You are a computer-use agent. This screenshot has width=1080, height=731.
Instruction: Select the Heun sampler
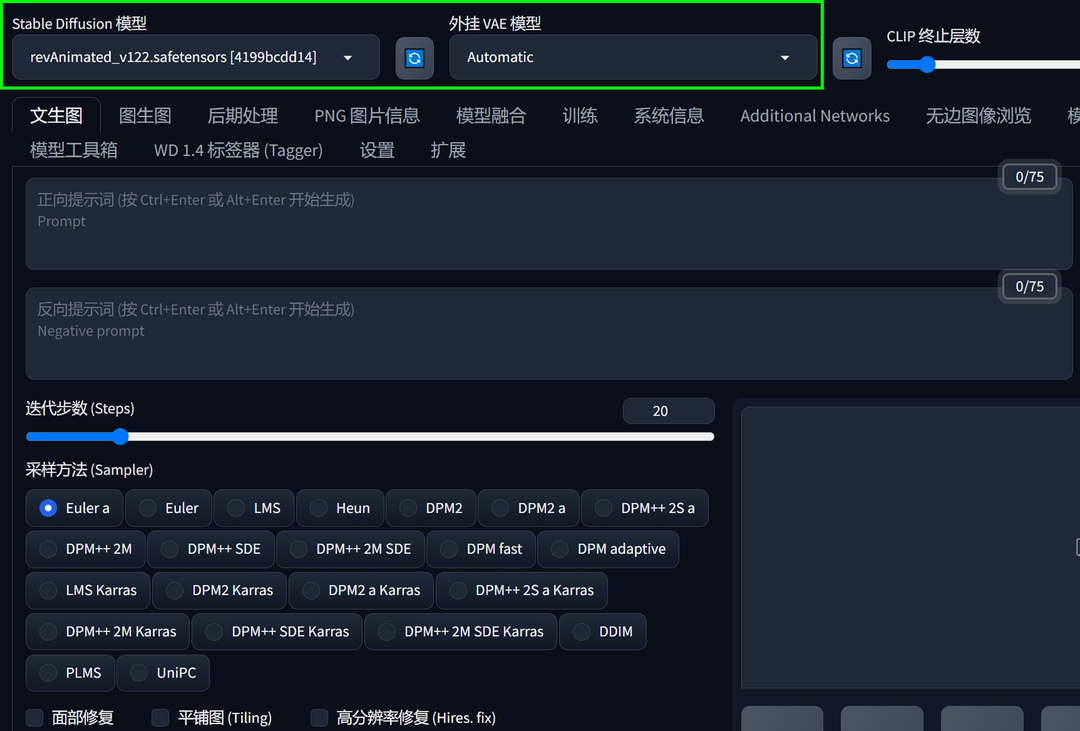pos(339,508)
